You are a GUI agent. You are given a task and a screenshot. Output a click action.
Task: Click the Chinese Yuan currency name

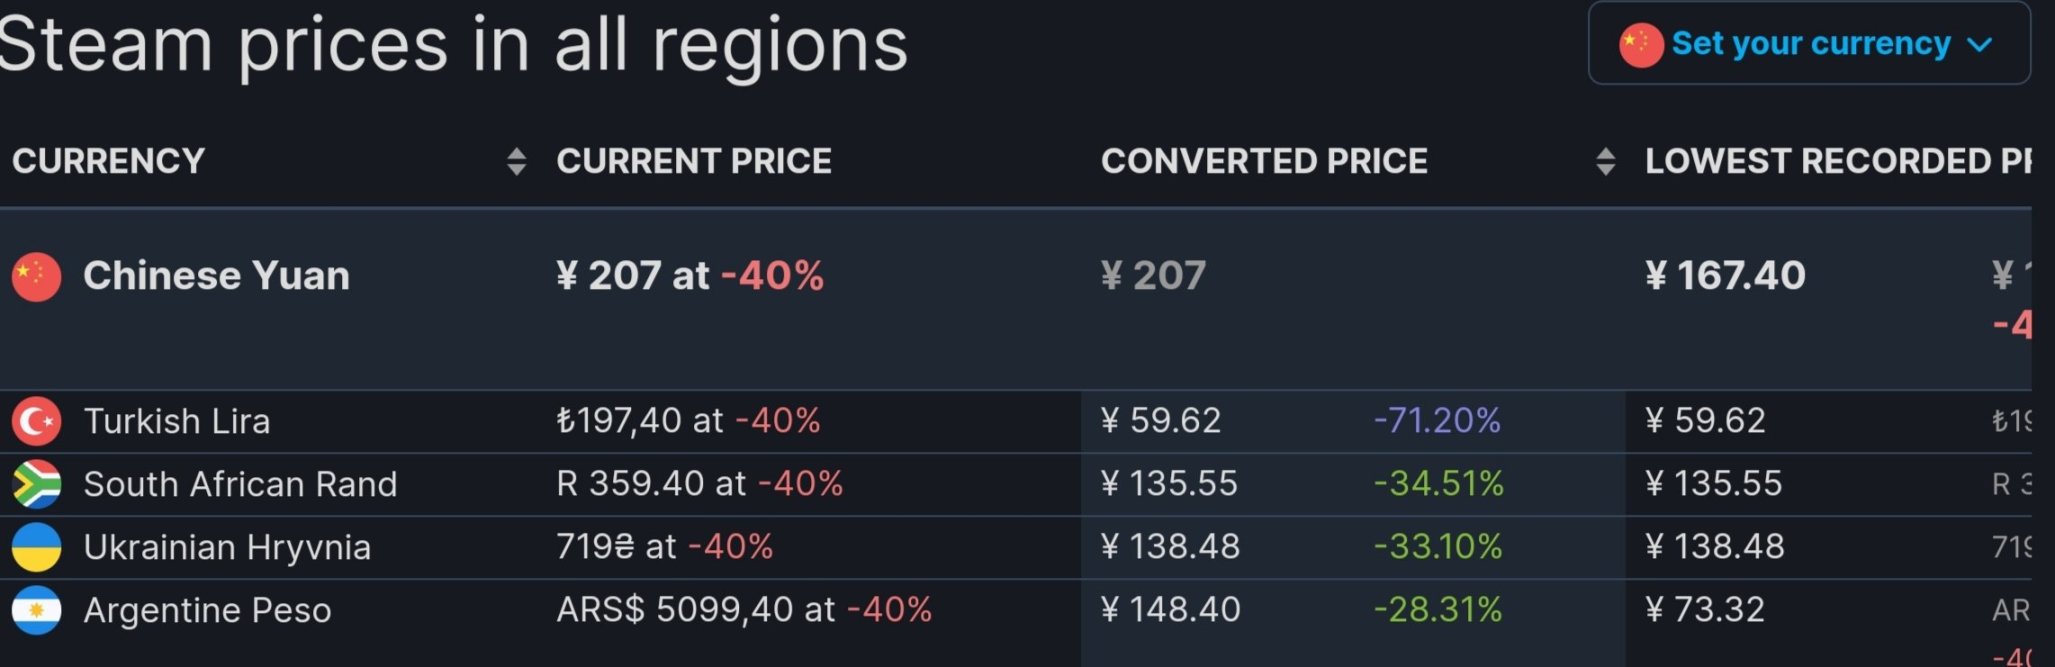[x=216, y=276]
